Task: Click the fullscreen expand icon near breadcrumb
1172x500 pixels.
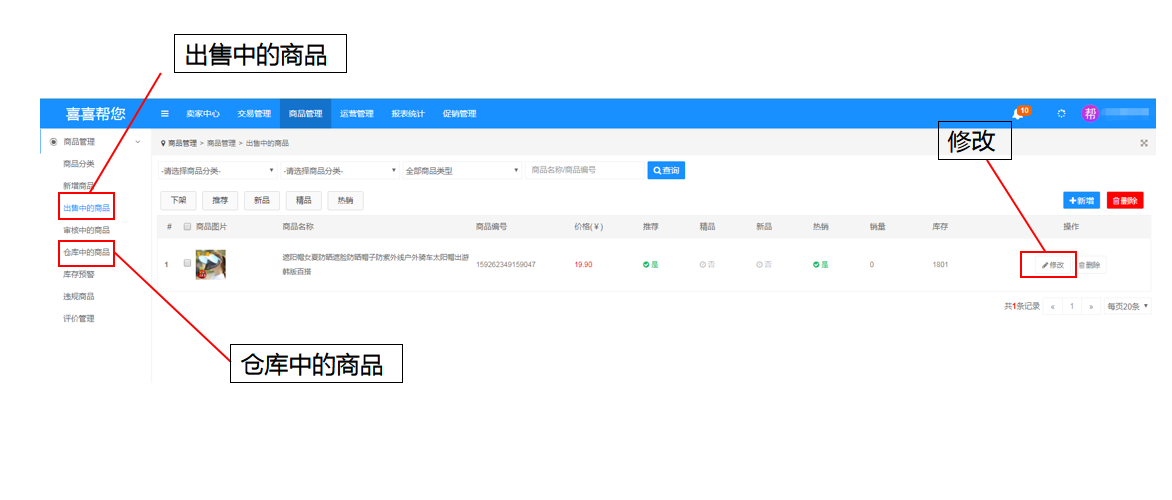Action: pyautogui.click(x=1144, y=143)
